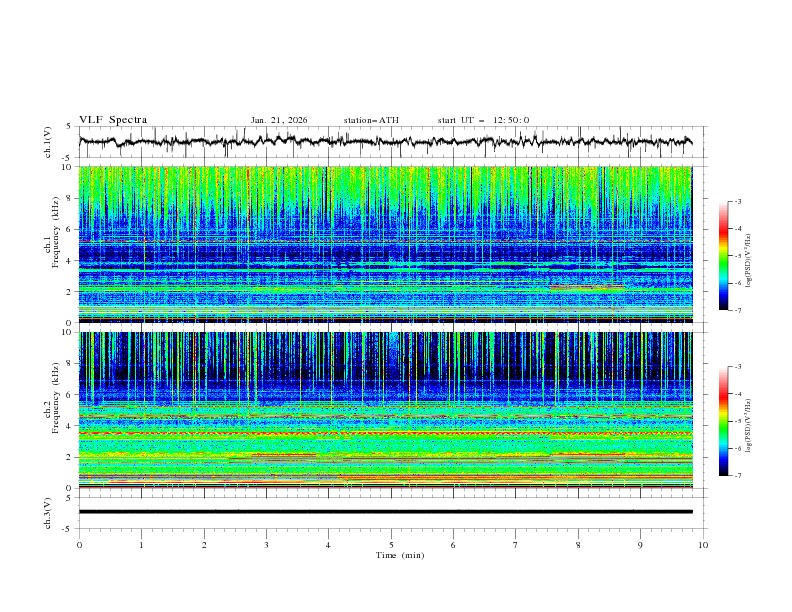The height and width of the screenshot is (612, 792).
Task: Click the ch.2 colorbar 'log(PSD)(V²/Hz)' label
Action: (748, 425)
